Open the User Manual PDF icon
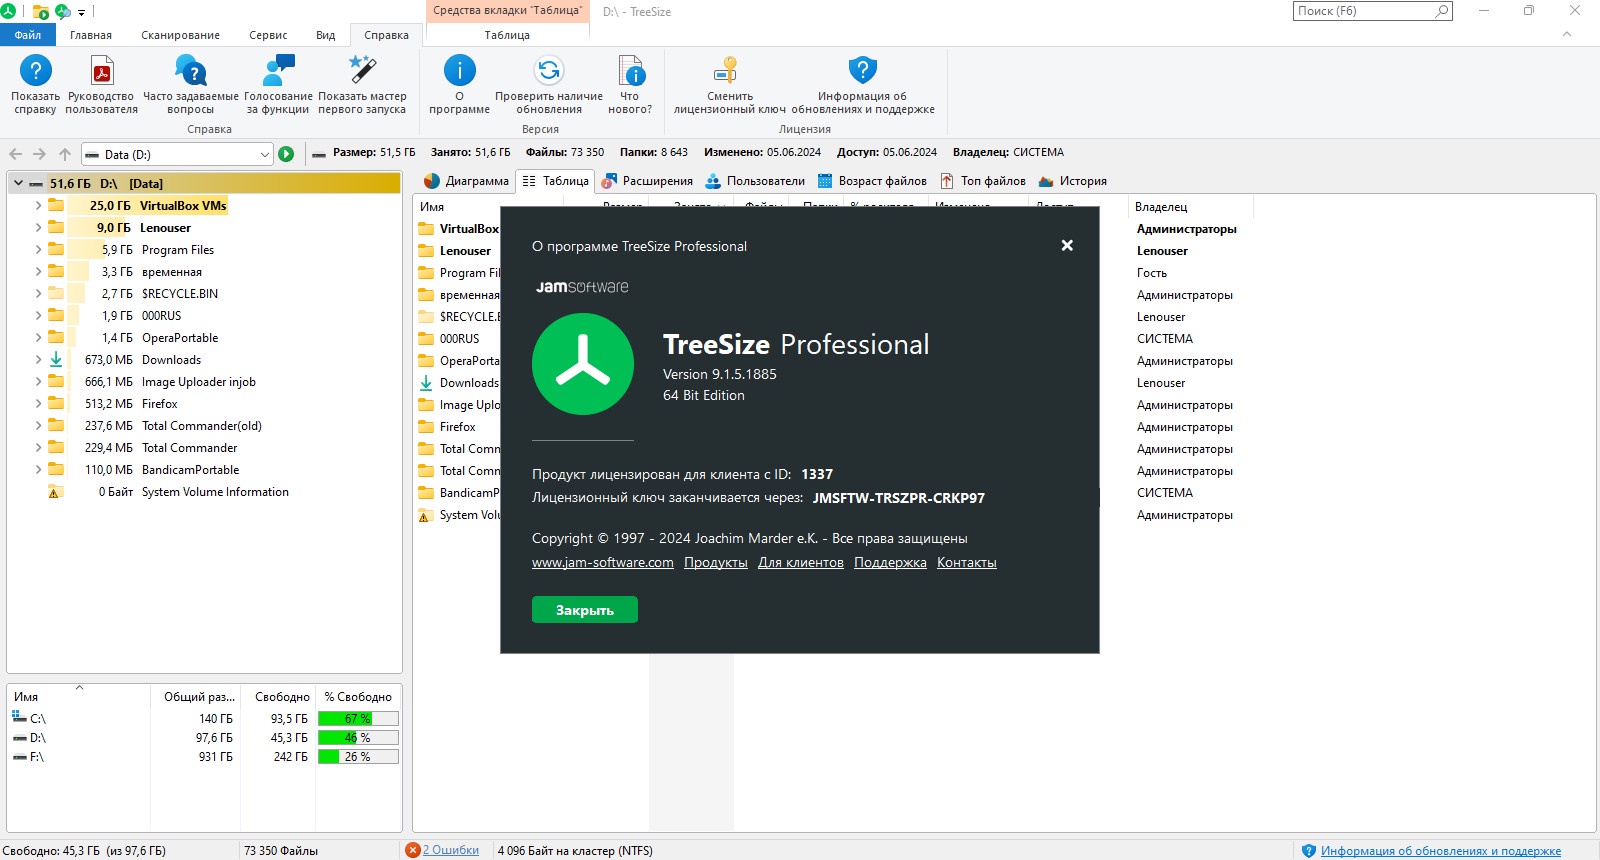Viewport: 1600px width, 860px height. [102, 71]
